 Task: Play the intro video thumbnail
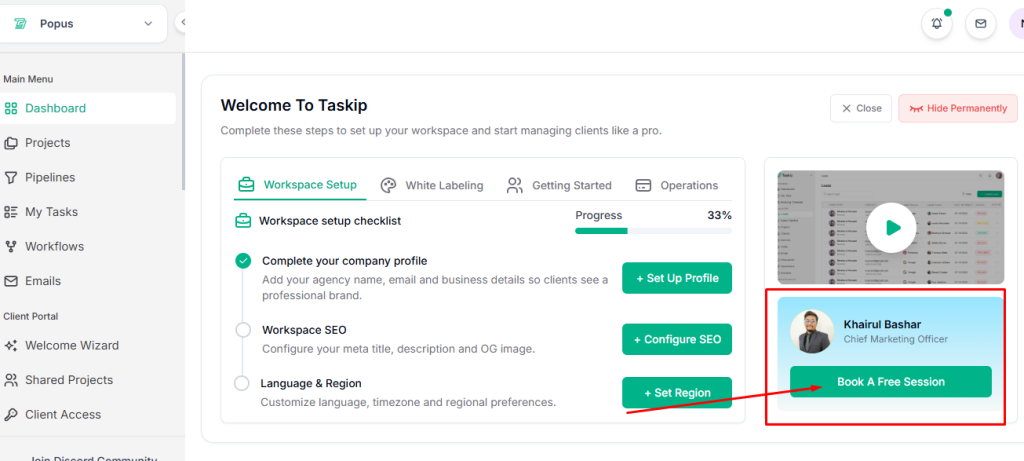[x=890, y=228]
